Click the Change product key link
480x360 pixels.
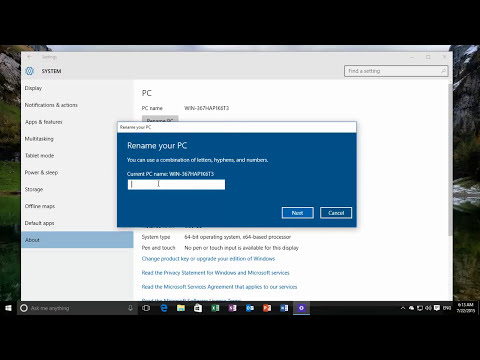point(208,259)
